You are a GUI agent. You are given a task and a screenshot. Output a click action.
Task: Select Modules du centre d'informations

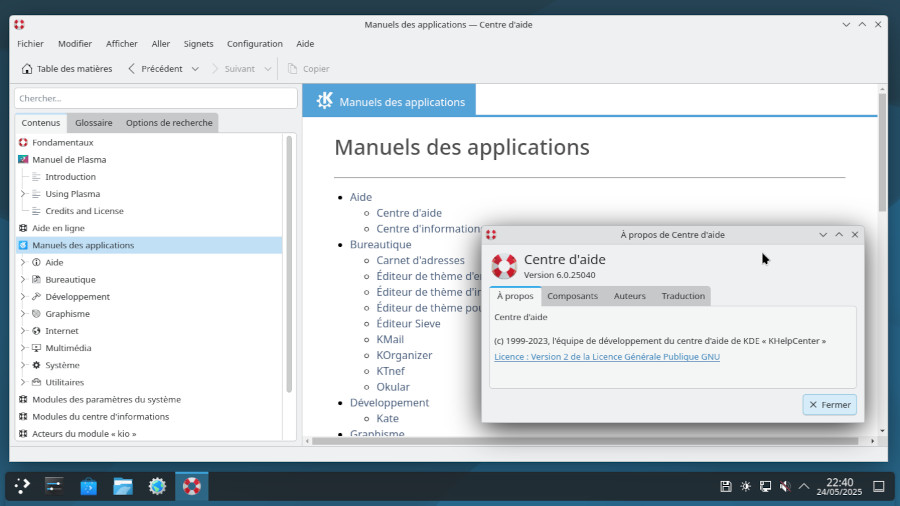point(100,417)
